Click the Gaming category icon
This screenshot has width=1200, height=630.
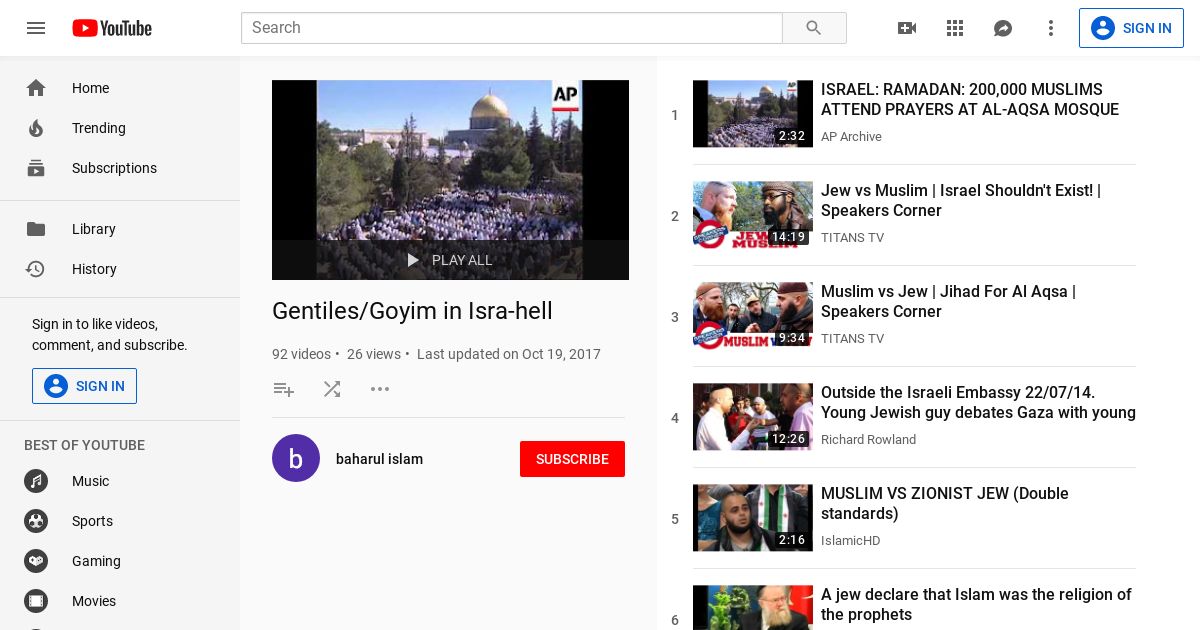(x=36, y=561)
